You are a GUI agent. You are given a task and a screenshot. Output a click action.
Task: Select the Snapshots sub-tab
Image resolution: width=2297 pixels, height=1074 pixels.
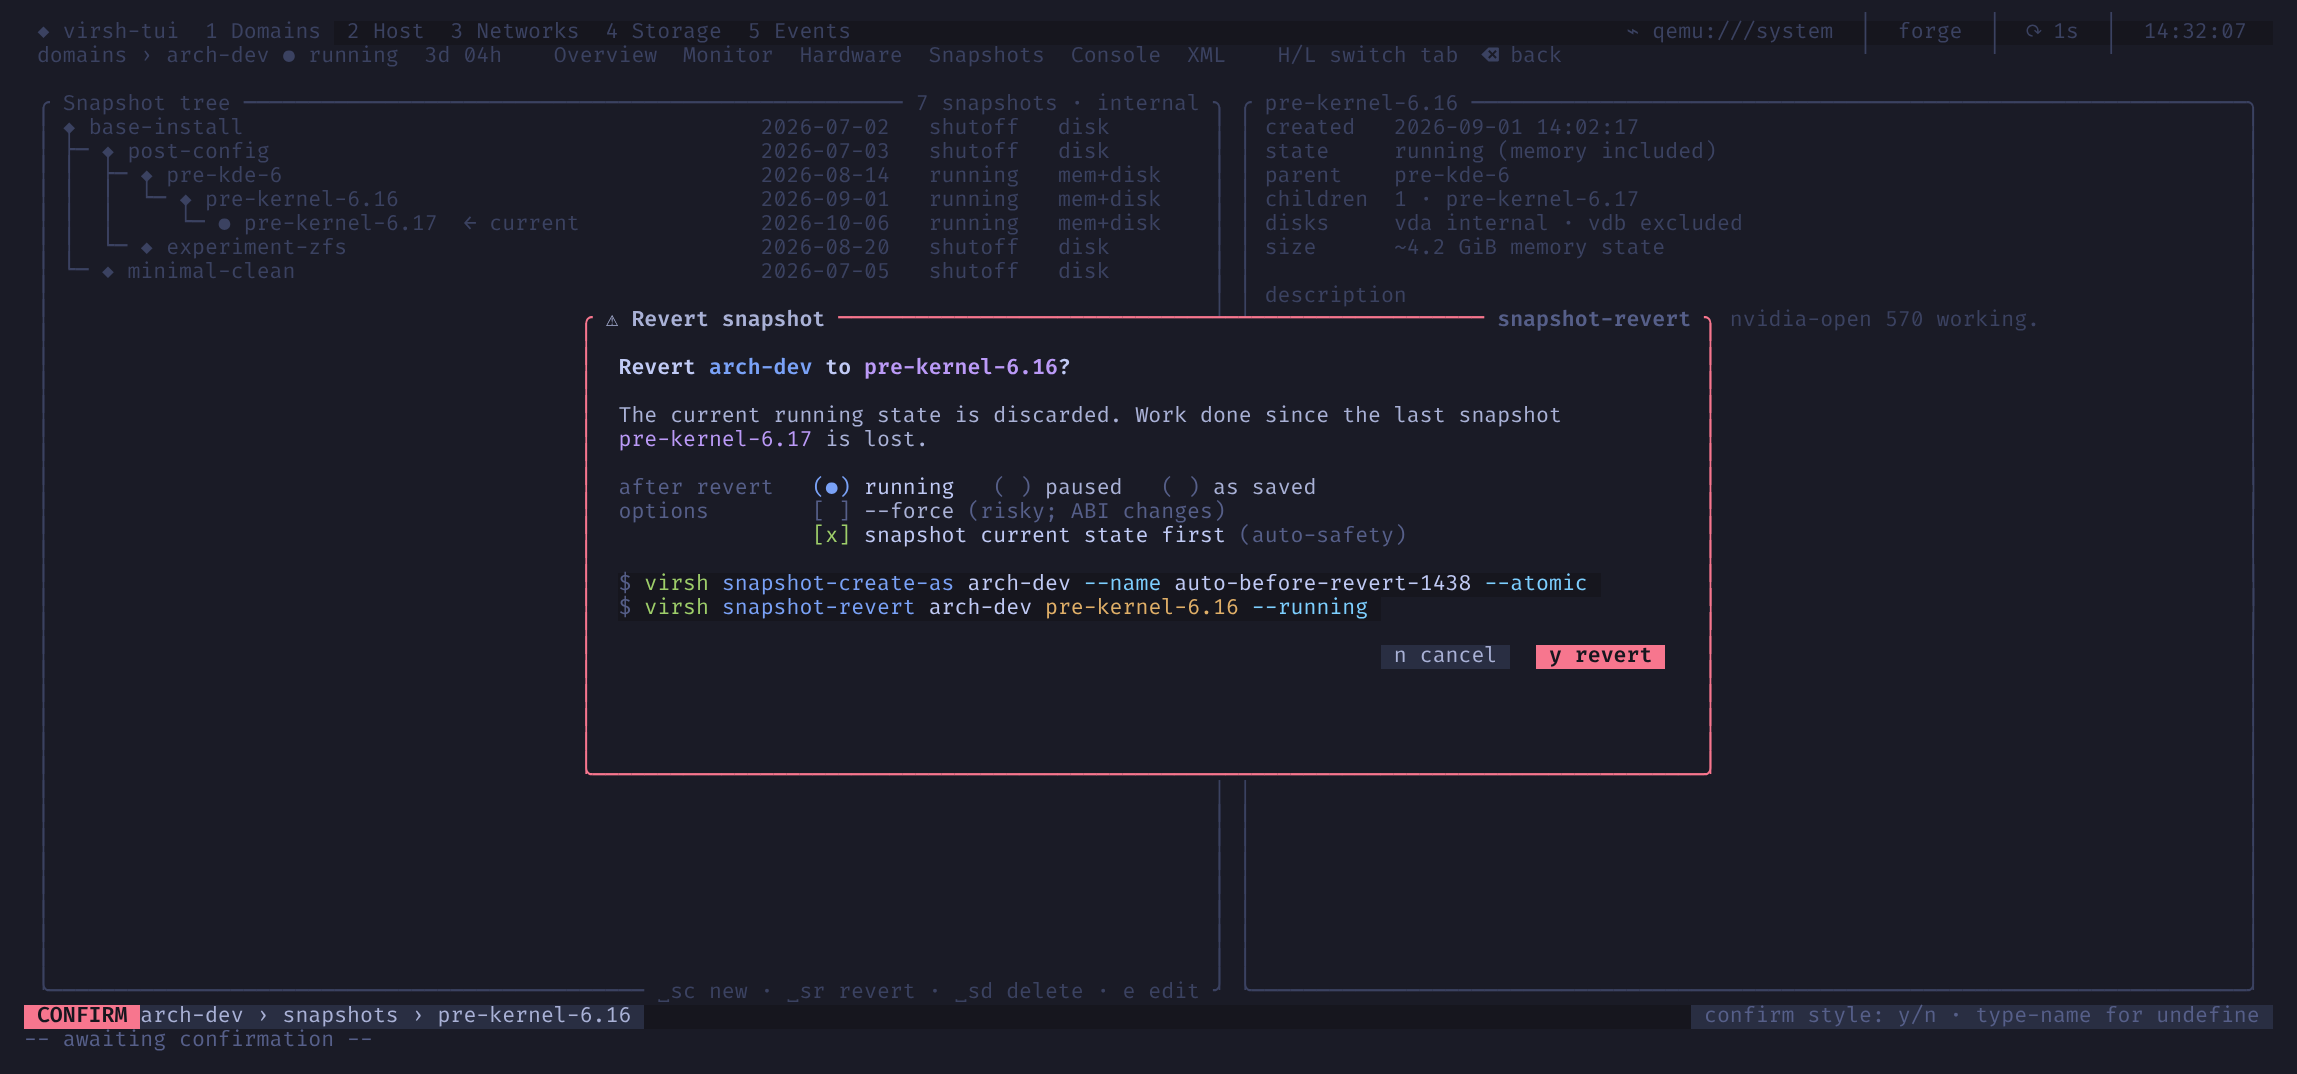[x=986, y=55]
